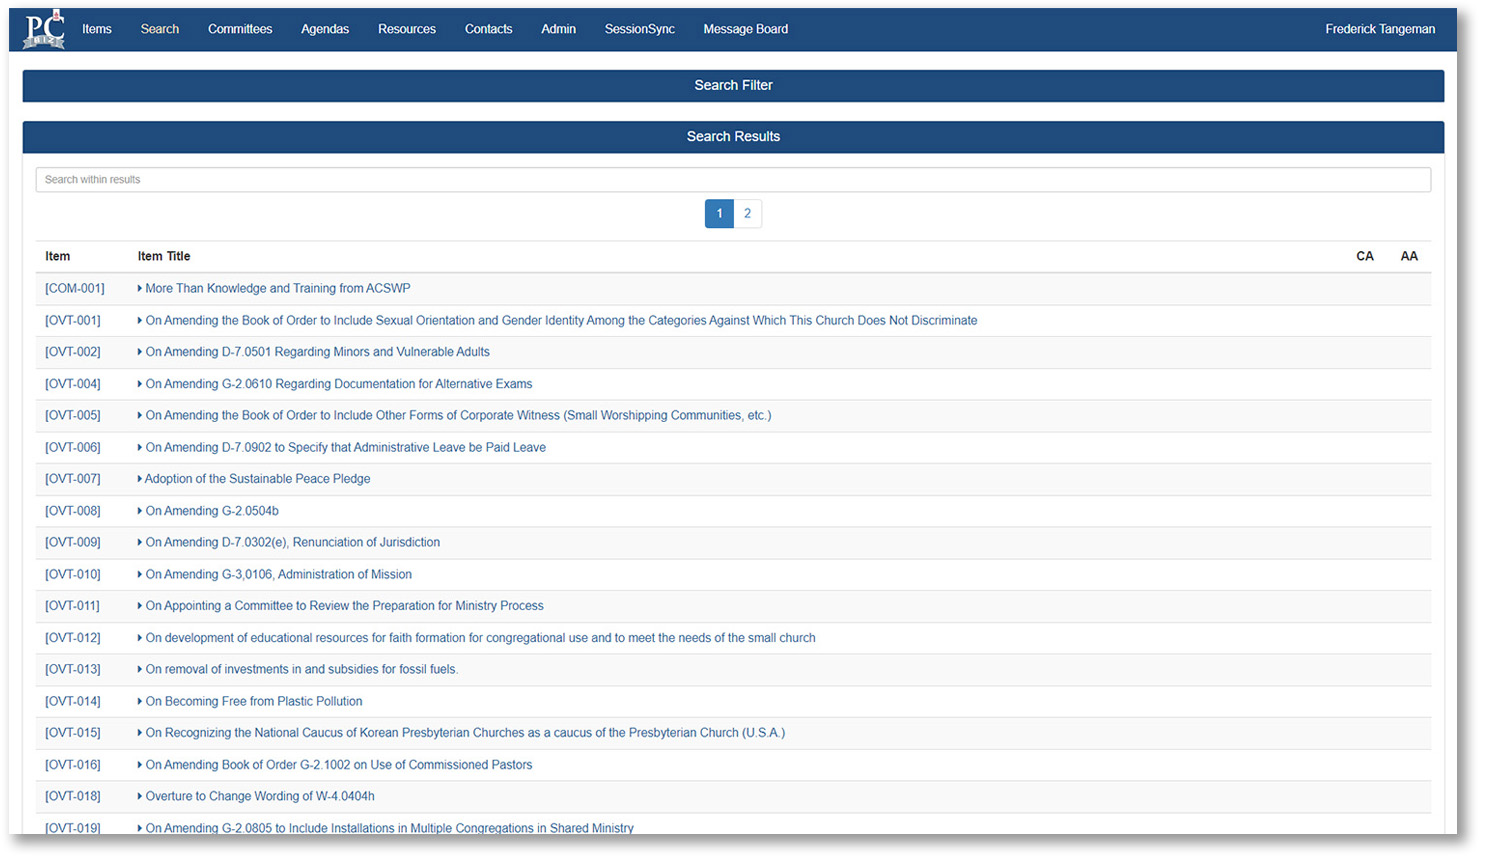Viewport: 1500px width, 856px height.
Task: Open the Agendas menu
Action: click(325, 29)
